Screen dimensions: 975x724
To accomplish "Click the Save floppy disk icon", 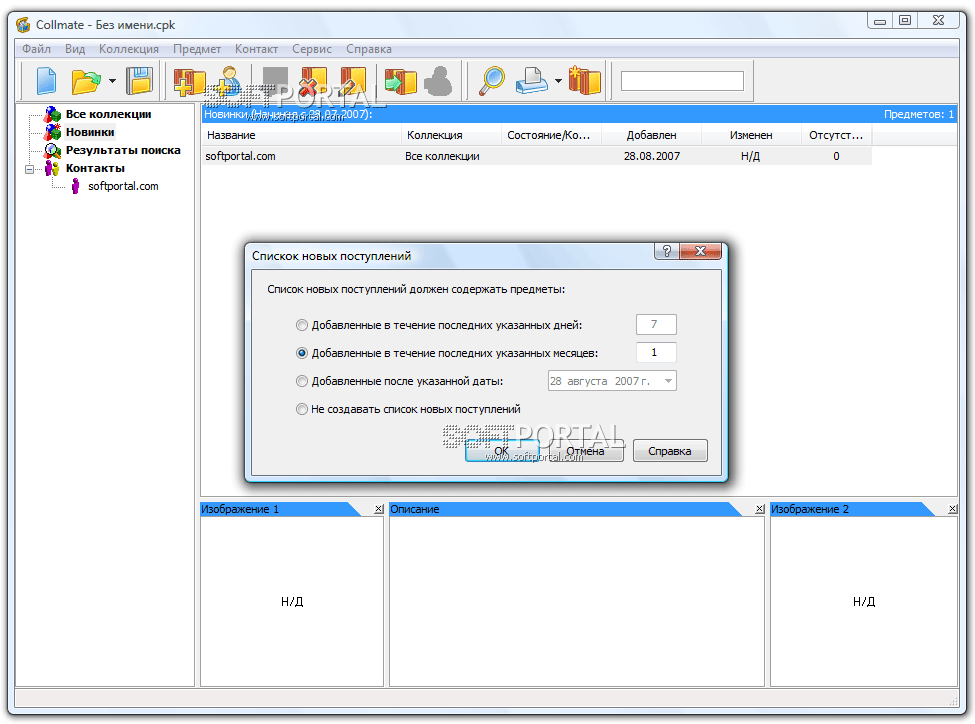I will click(x=139, y=81).
